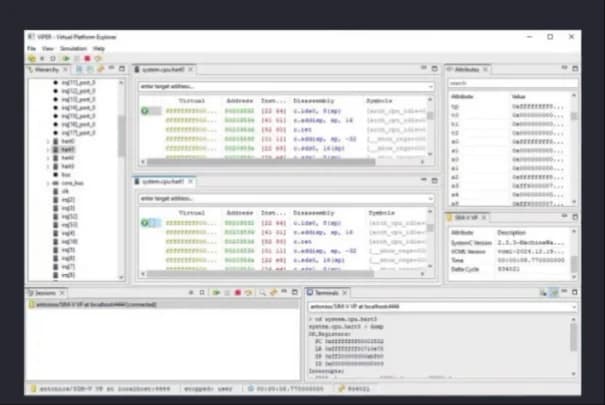Click the first blue icon in Hierarchy panel header

click(x=79, y=69)
